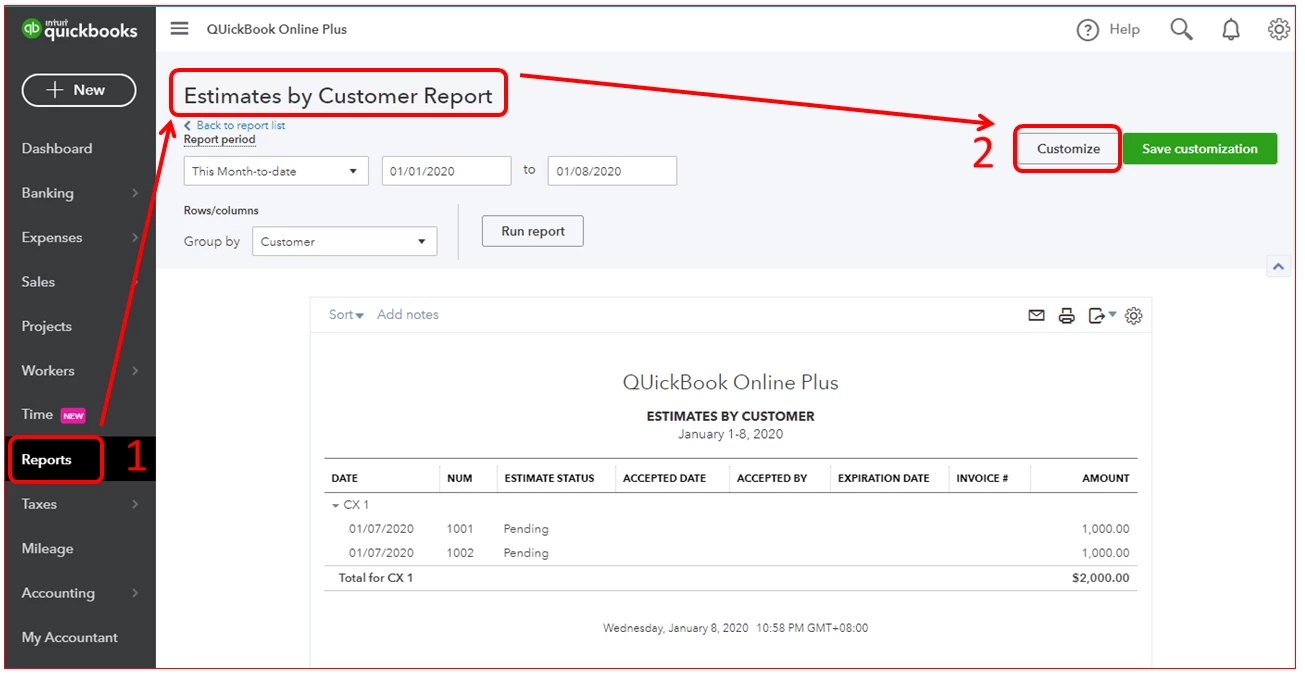Click the start date field 01/01/2020

[446, 171]
